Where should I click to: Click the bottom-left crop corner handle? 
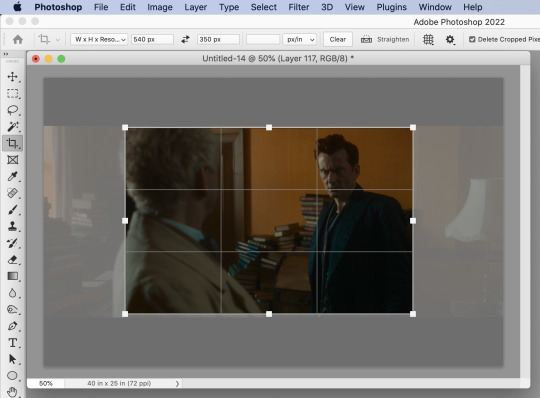coord(125,314)
